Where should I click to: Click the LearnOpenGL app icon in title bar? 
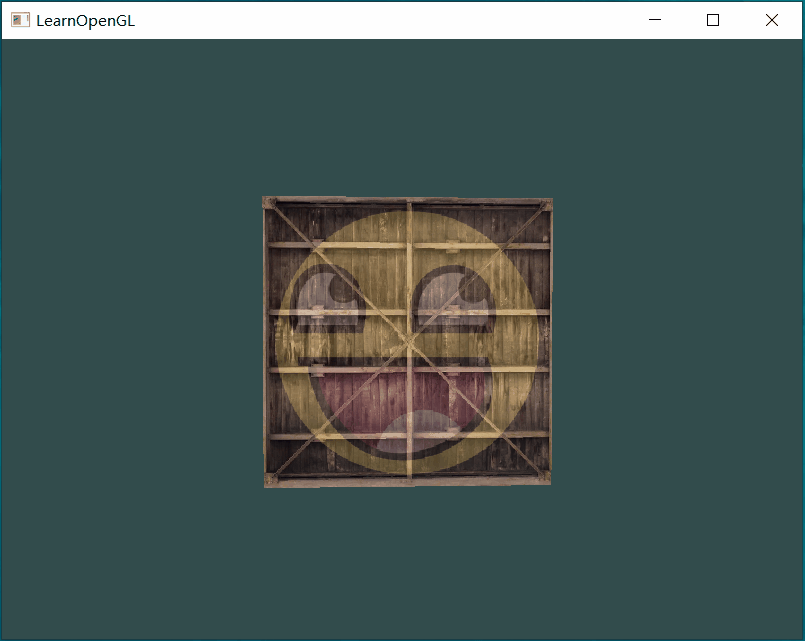click(20, 20)
